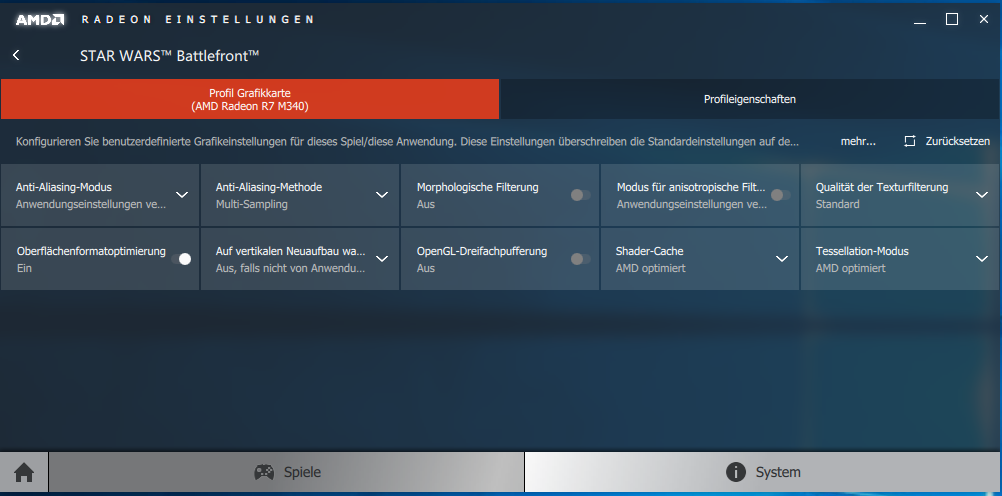Open the System tab at bottom
This screenshot has width=1002, height=496.
pos(762,472)
